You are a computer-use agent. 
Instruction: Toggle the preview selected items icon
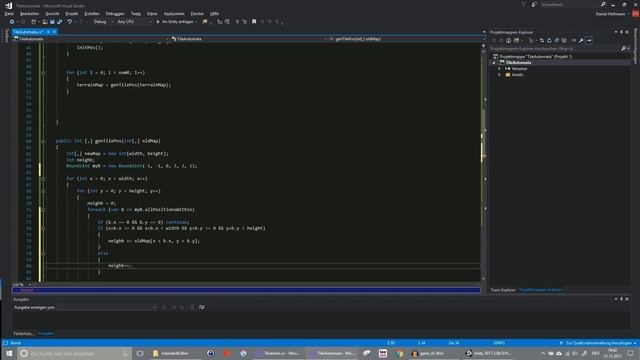589,40
